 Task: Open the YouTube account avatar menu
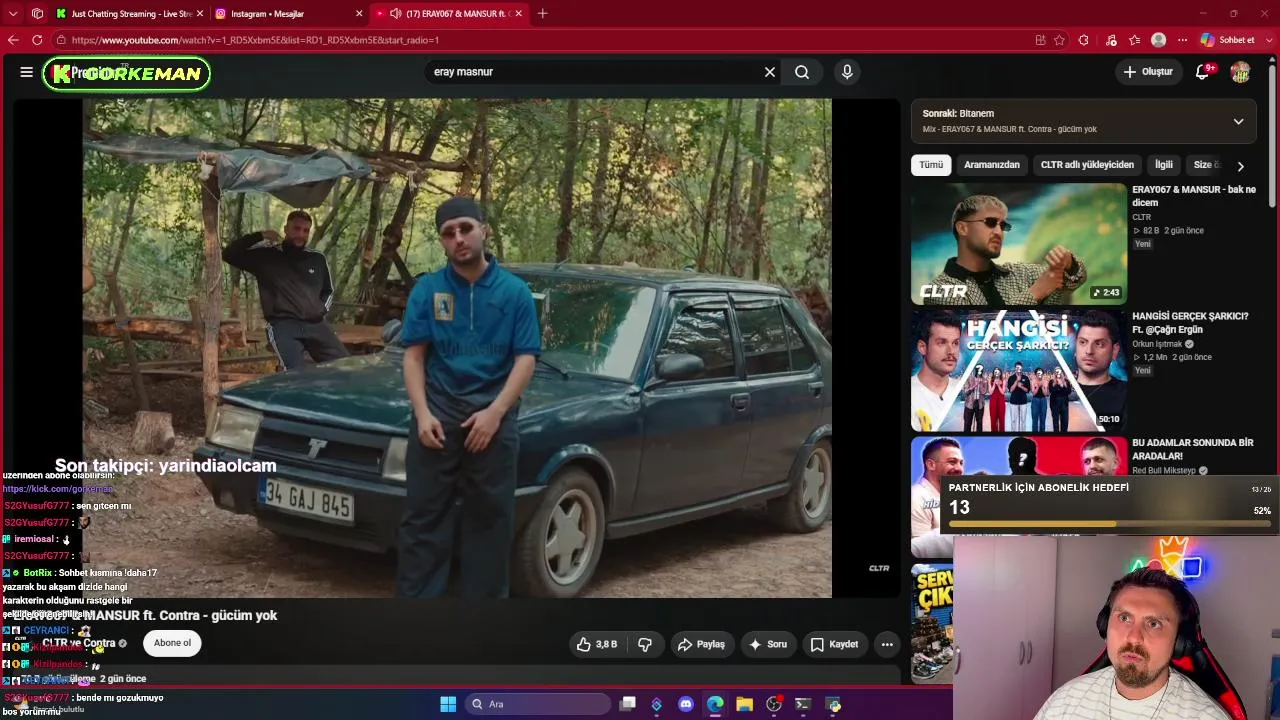1240,72
